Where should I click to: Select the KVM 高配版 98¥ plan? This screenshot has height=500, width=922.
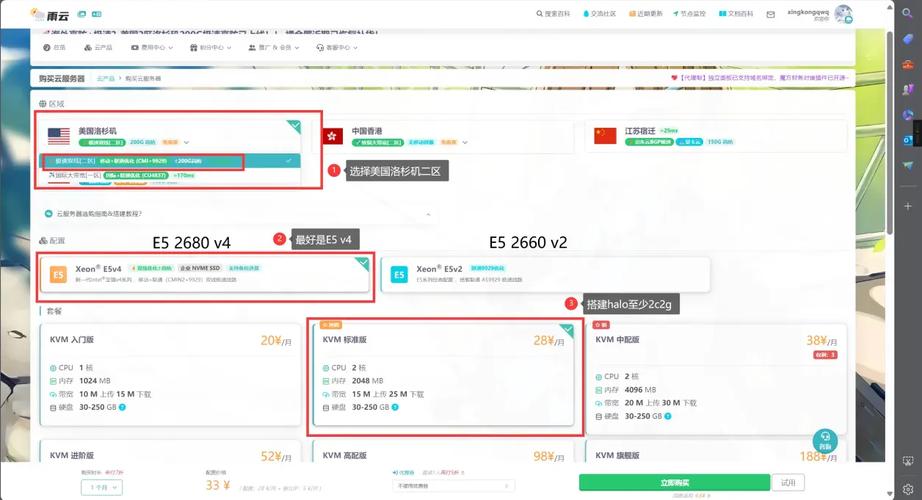coord(443,452)
